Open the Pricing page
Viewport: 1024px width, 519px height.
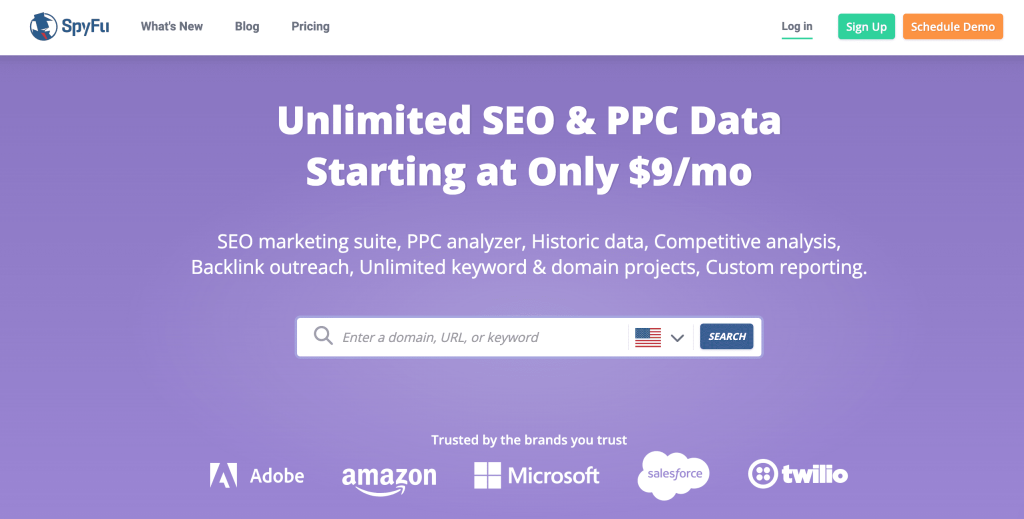[x=310, y=26]
